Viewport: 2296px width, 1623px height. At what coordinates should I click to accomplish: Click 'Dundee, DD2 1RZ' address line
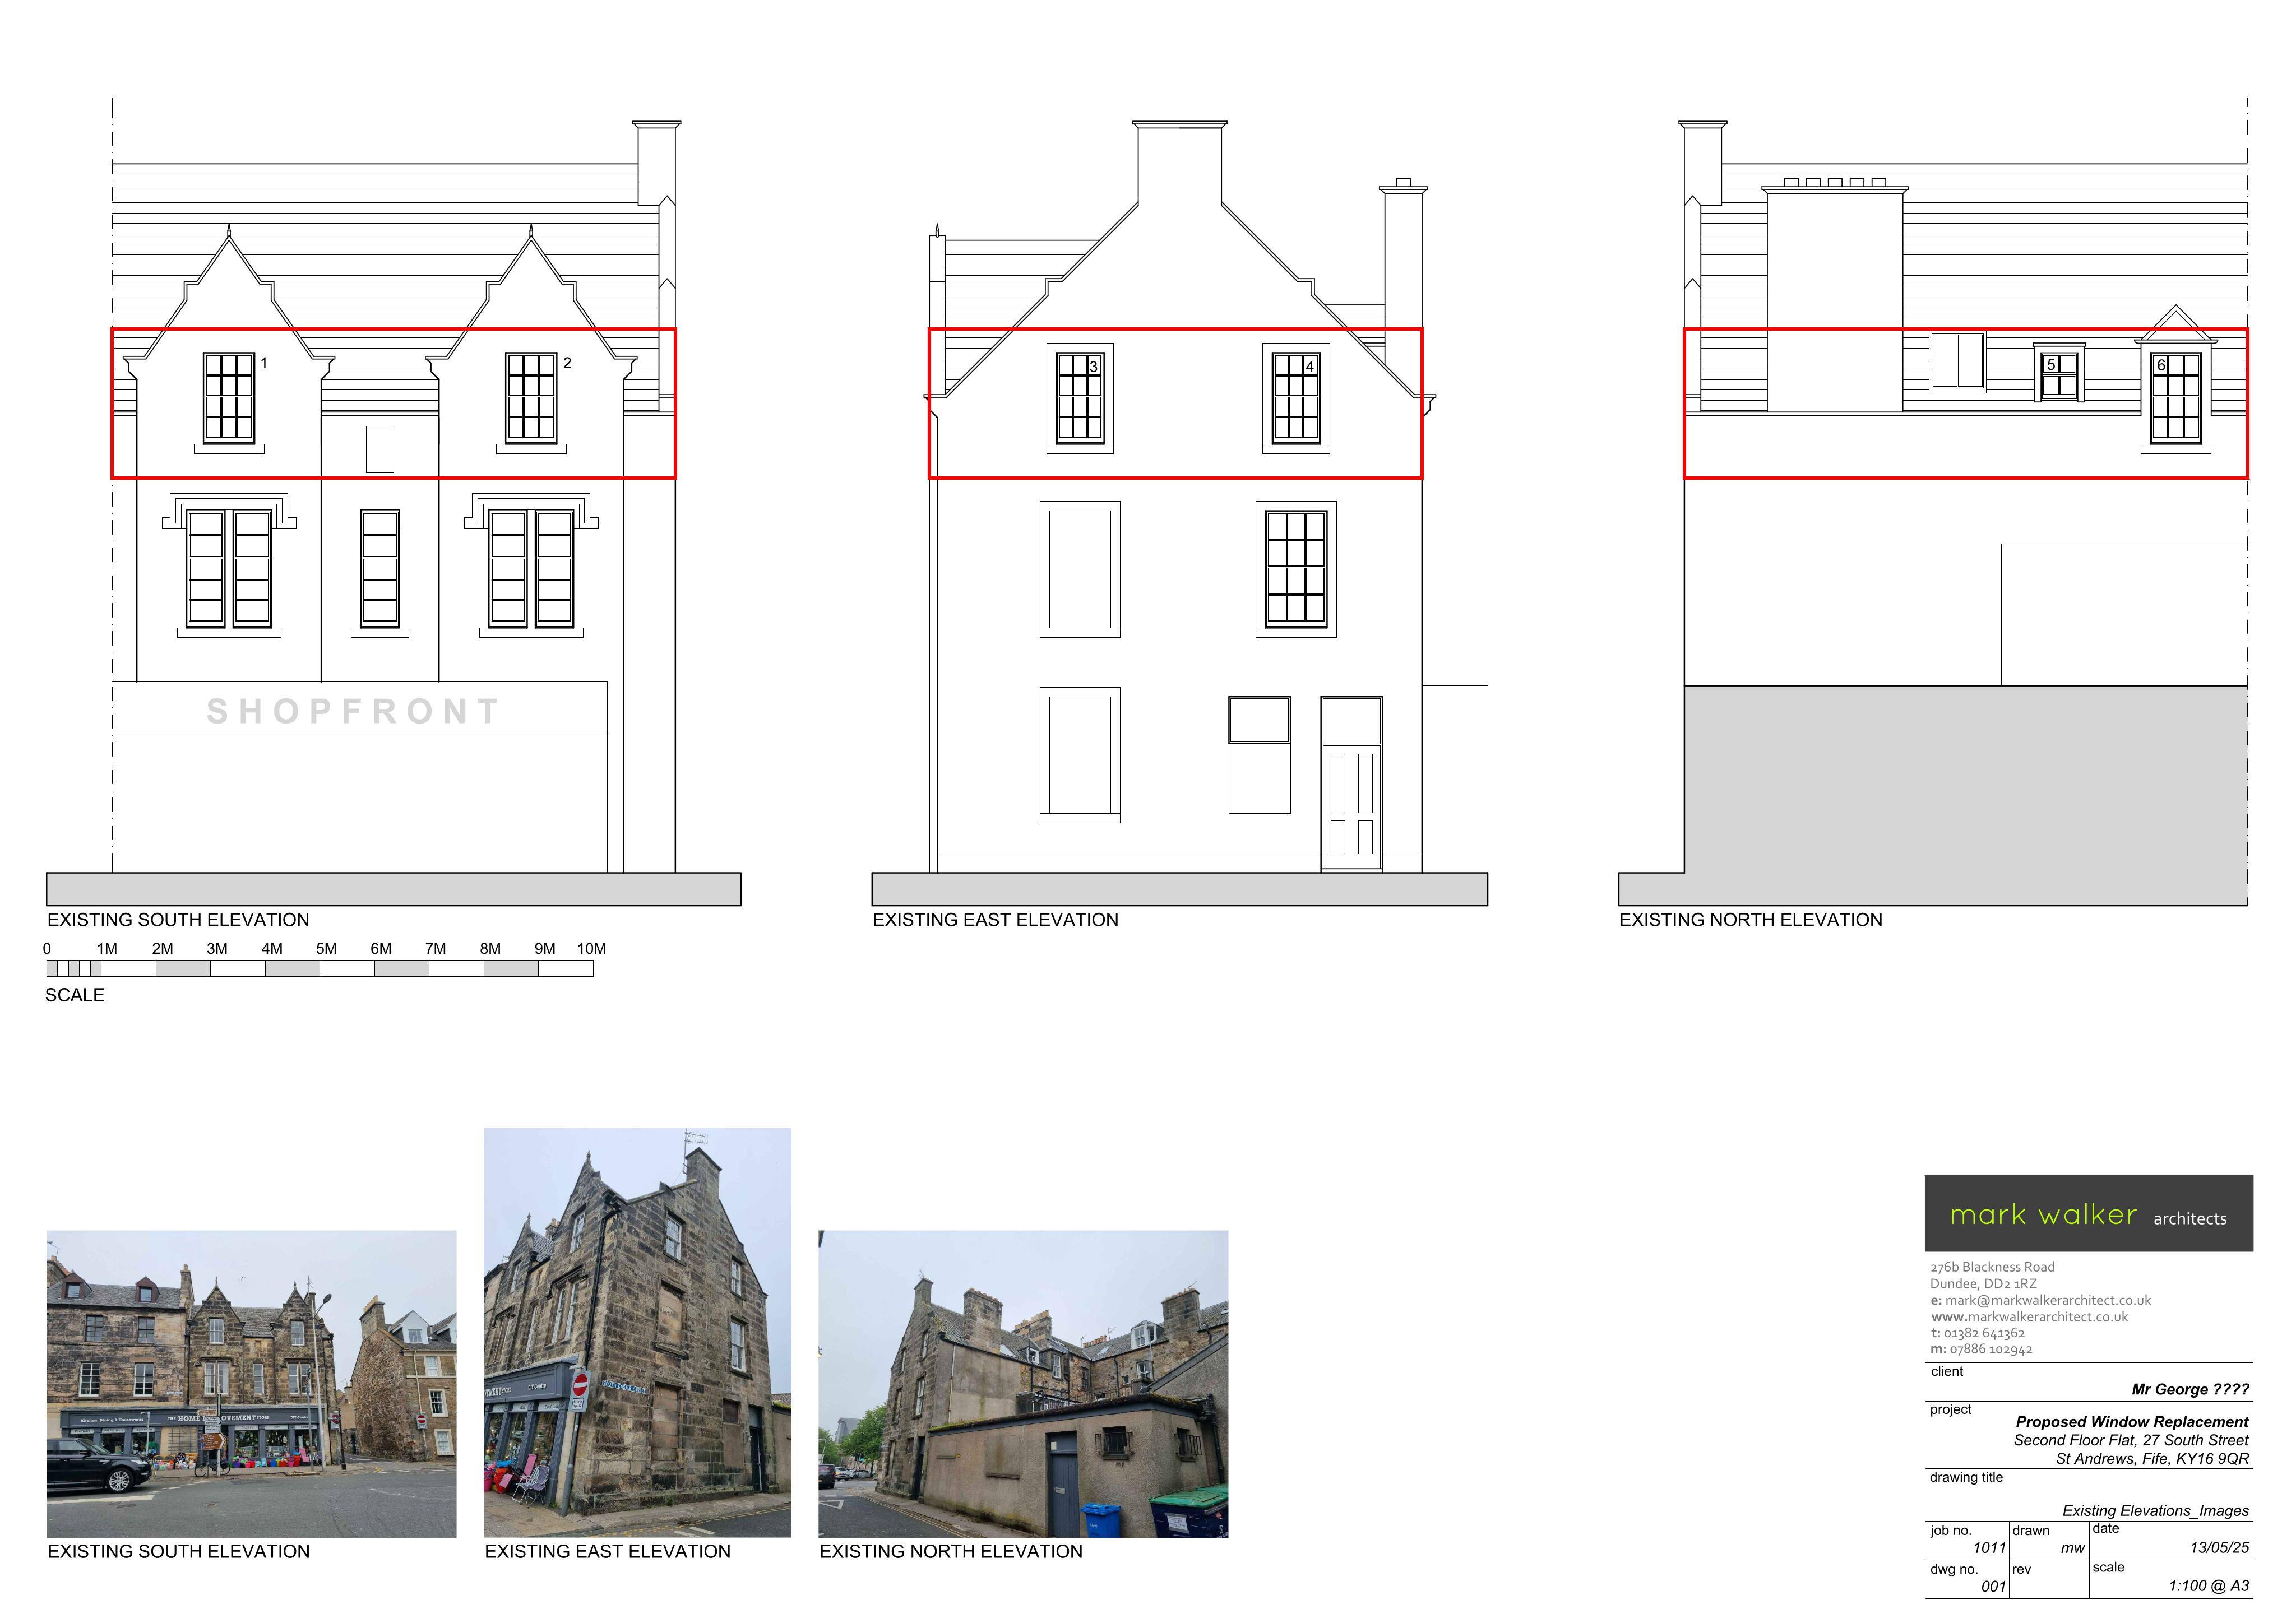[1983, 1284]
